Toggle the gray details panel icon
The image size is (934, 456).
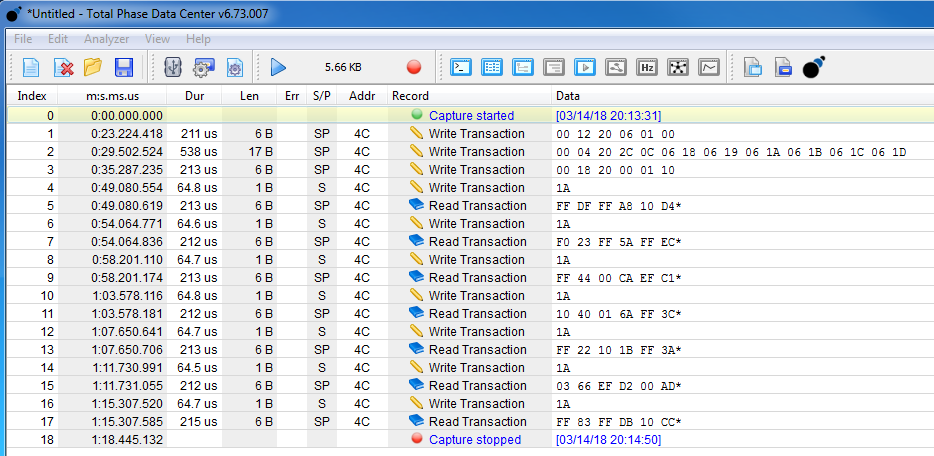[554, 67]
